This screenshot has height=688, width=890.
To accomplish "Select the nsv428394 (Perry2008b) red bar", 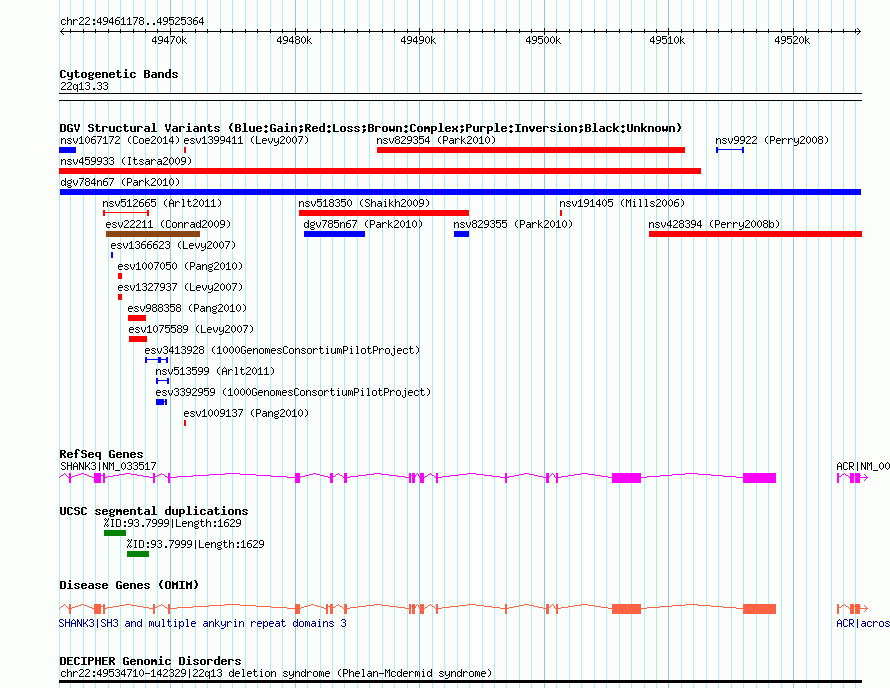I will point(755,234).
